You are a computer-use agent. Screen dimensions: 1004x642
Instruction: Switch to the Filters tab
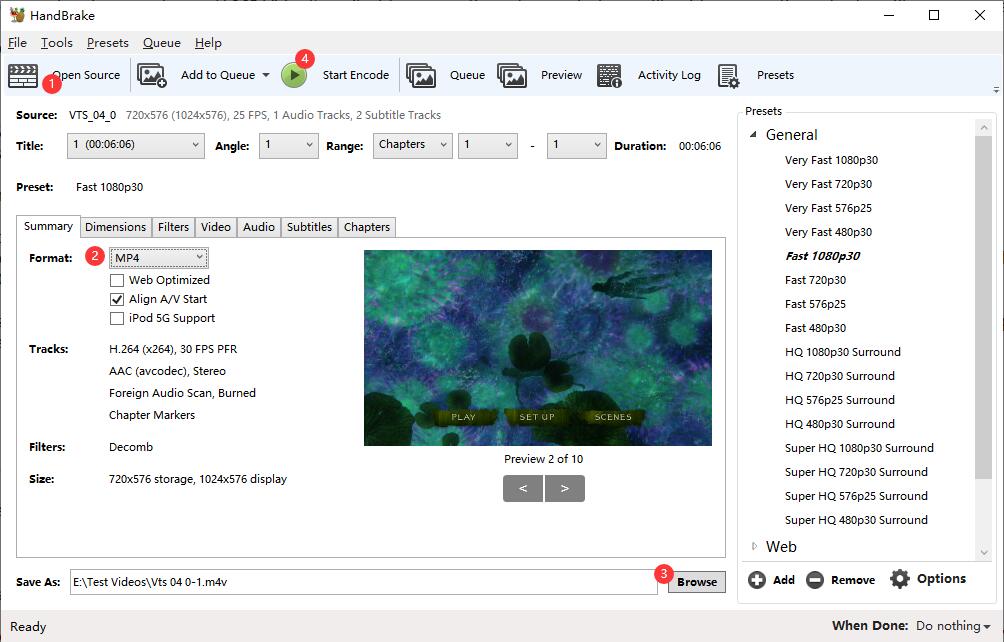pos(174,227)
